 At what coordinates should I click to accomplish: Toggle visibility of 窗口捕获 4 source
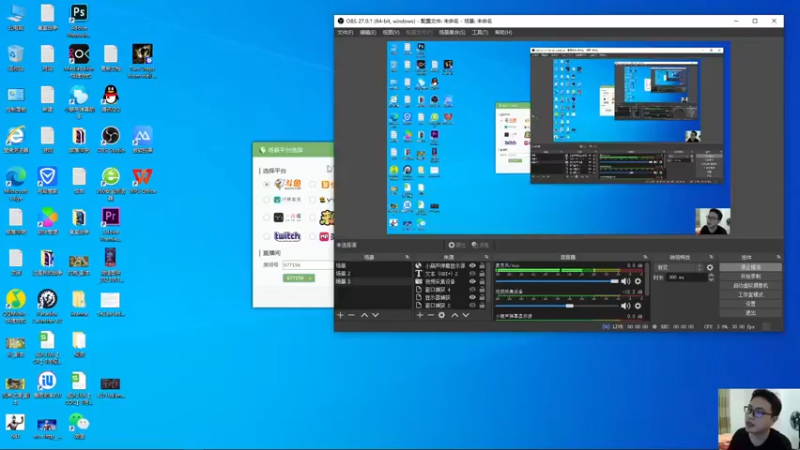(472, 289)
